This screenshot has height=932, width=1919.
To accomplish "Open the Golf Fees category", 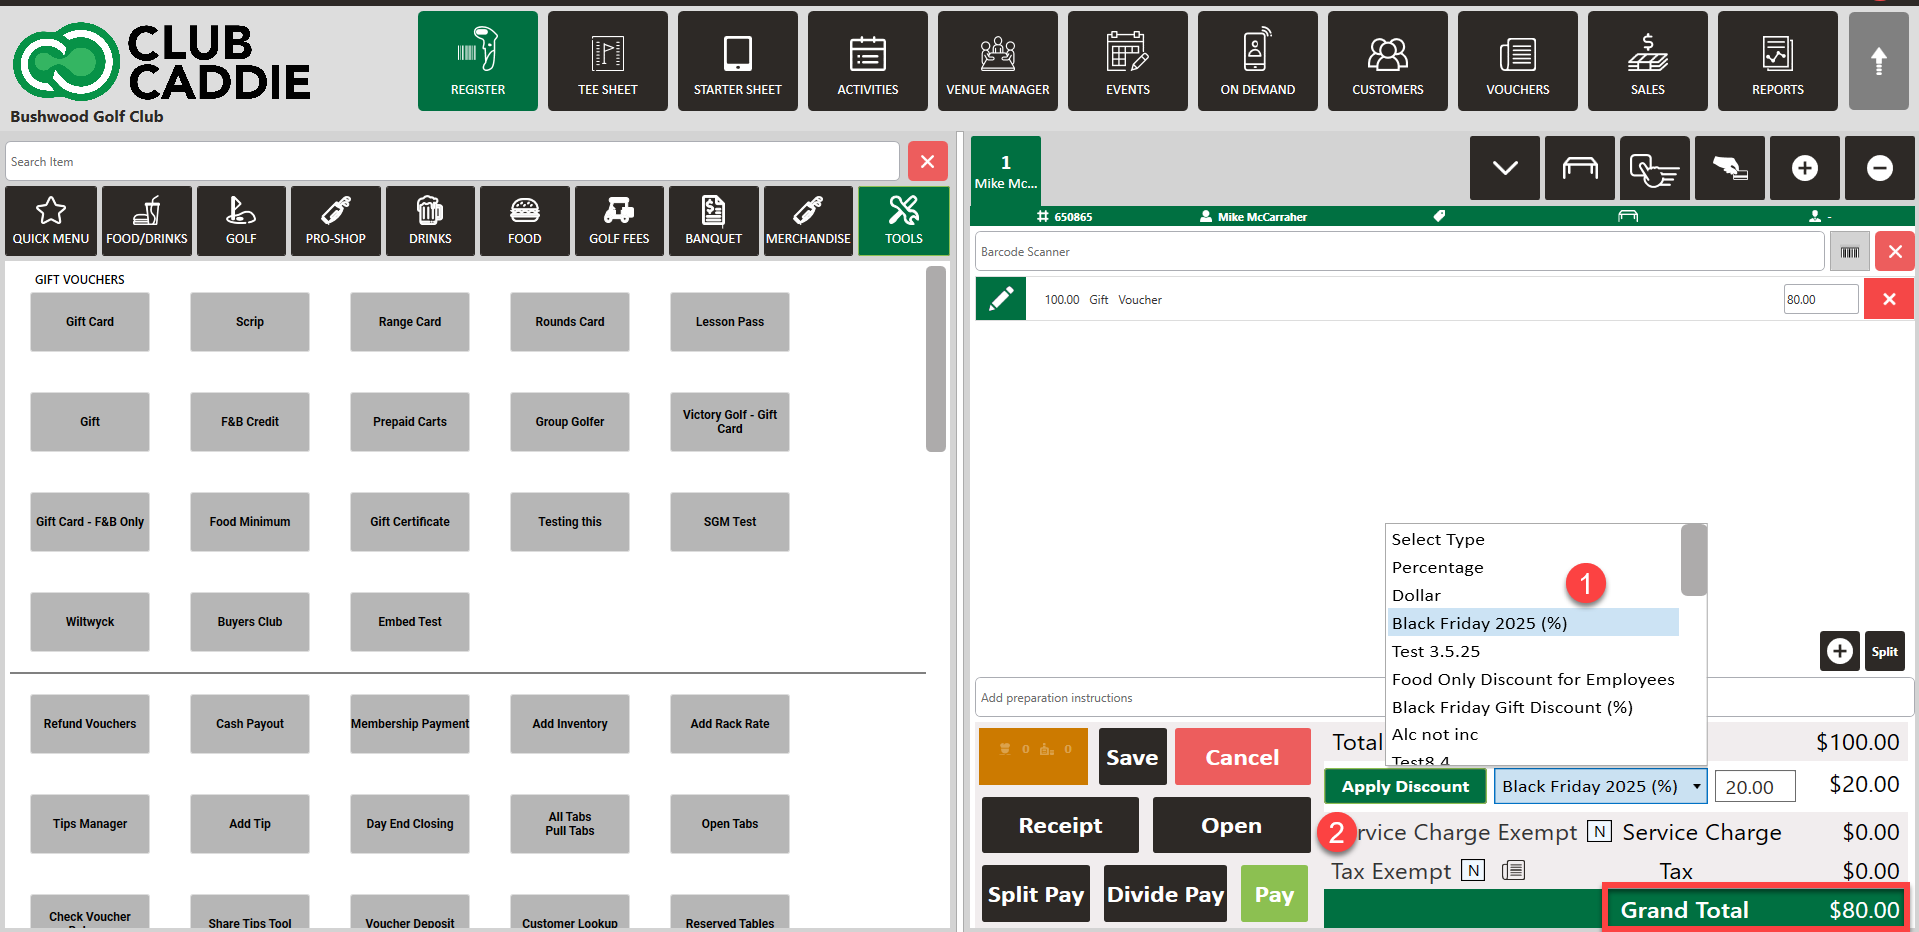I will 618,221.
